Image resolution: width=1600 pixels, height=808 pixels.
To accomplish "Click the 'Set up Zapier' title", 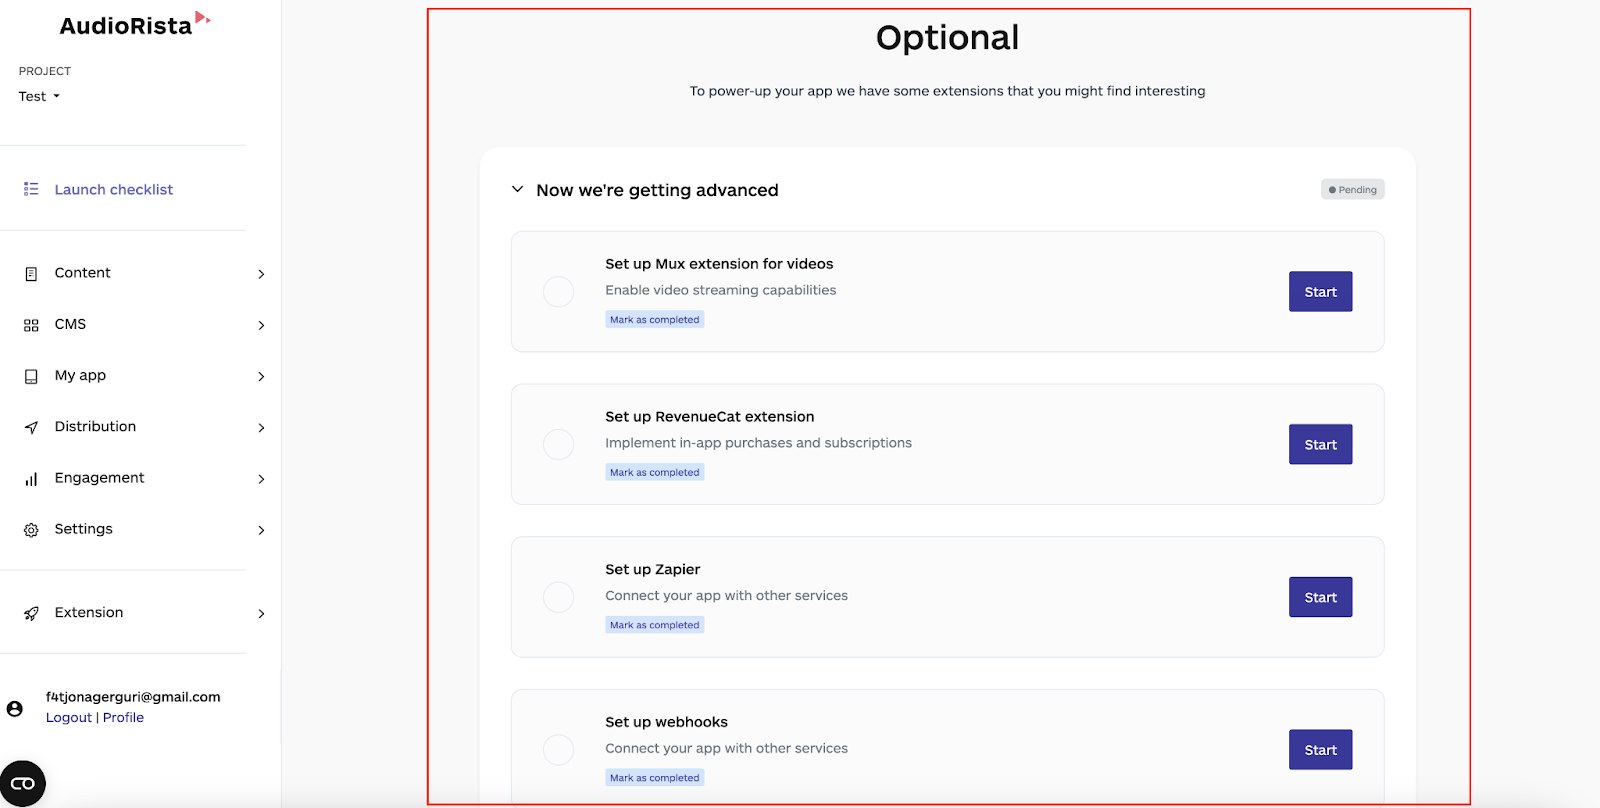I will pyautogui.click(x=653, y=569).
